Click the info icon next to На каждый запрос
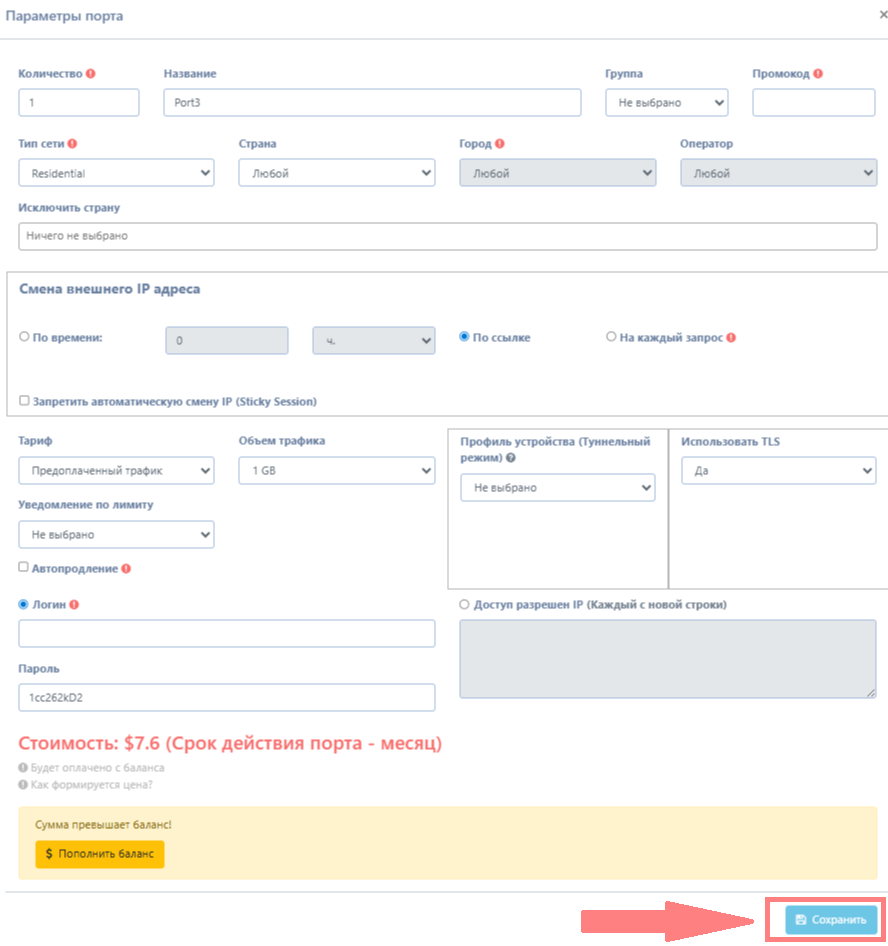 [x=731, y=338]
